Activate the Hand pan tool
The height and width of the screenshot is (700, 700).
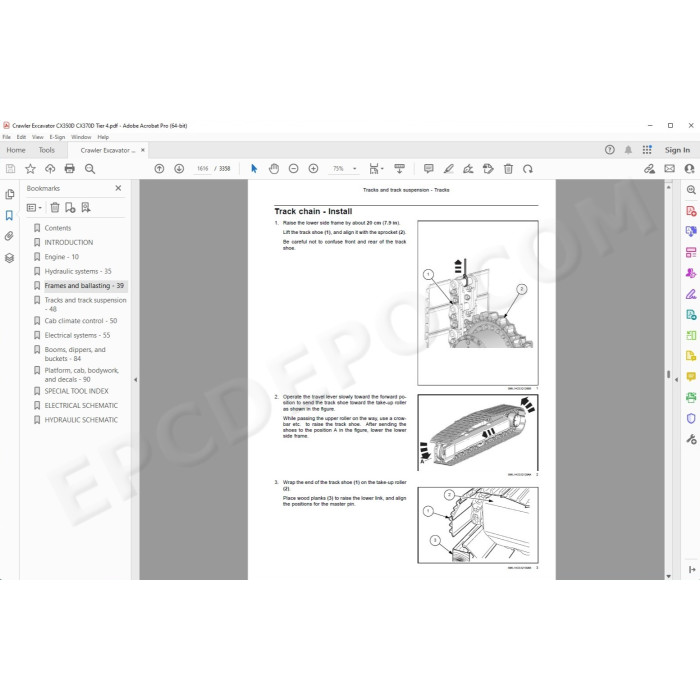[x=274, y=169]
